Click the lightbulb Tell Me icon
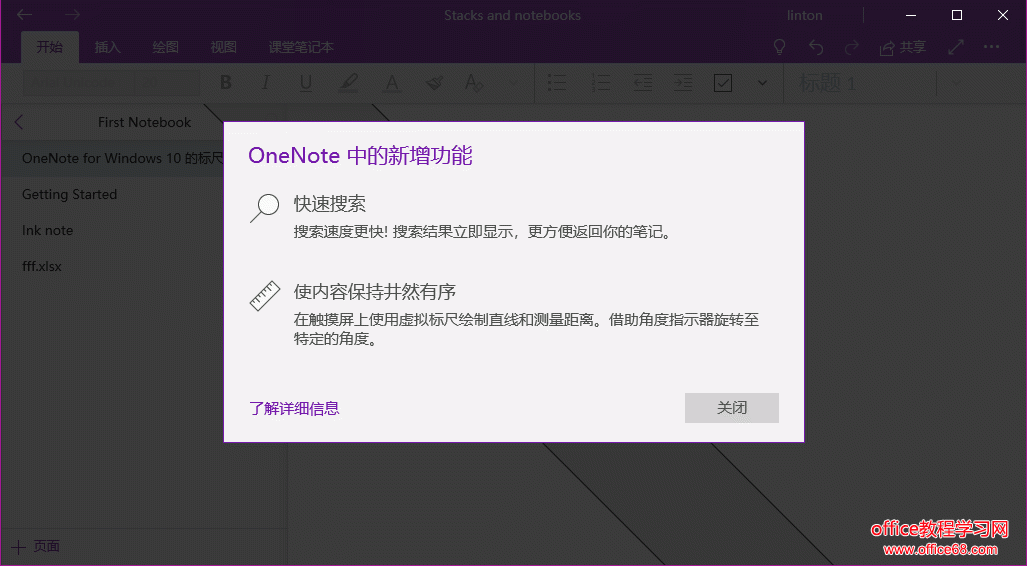The height and width of the screenshot is (566, 1027). (x=779, y=47)
